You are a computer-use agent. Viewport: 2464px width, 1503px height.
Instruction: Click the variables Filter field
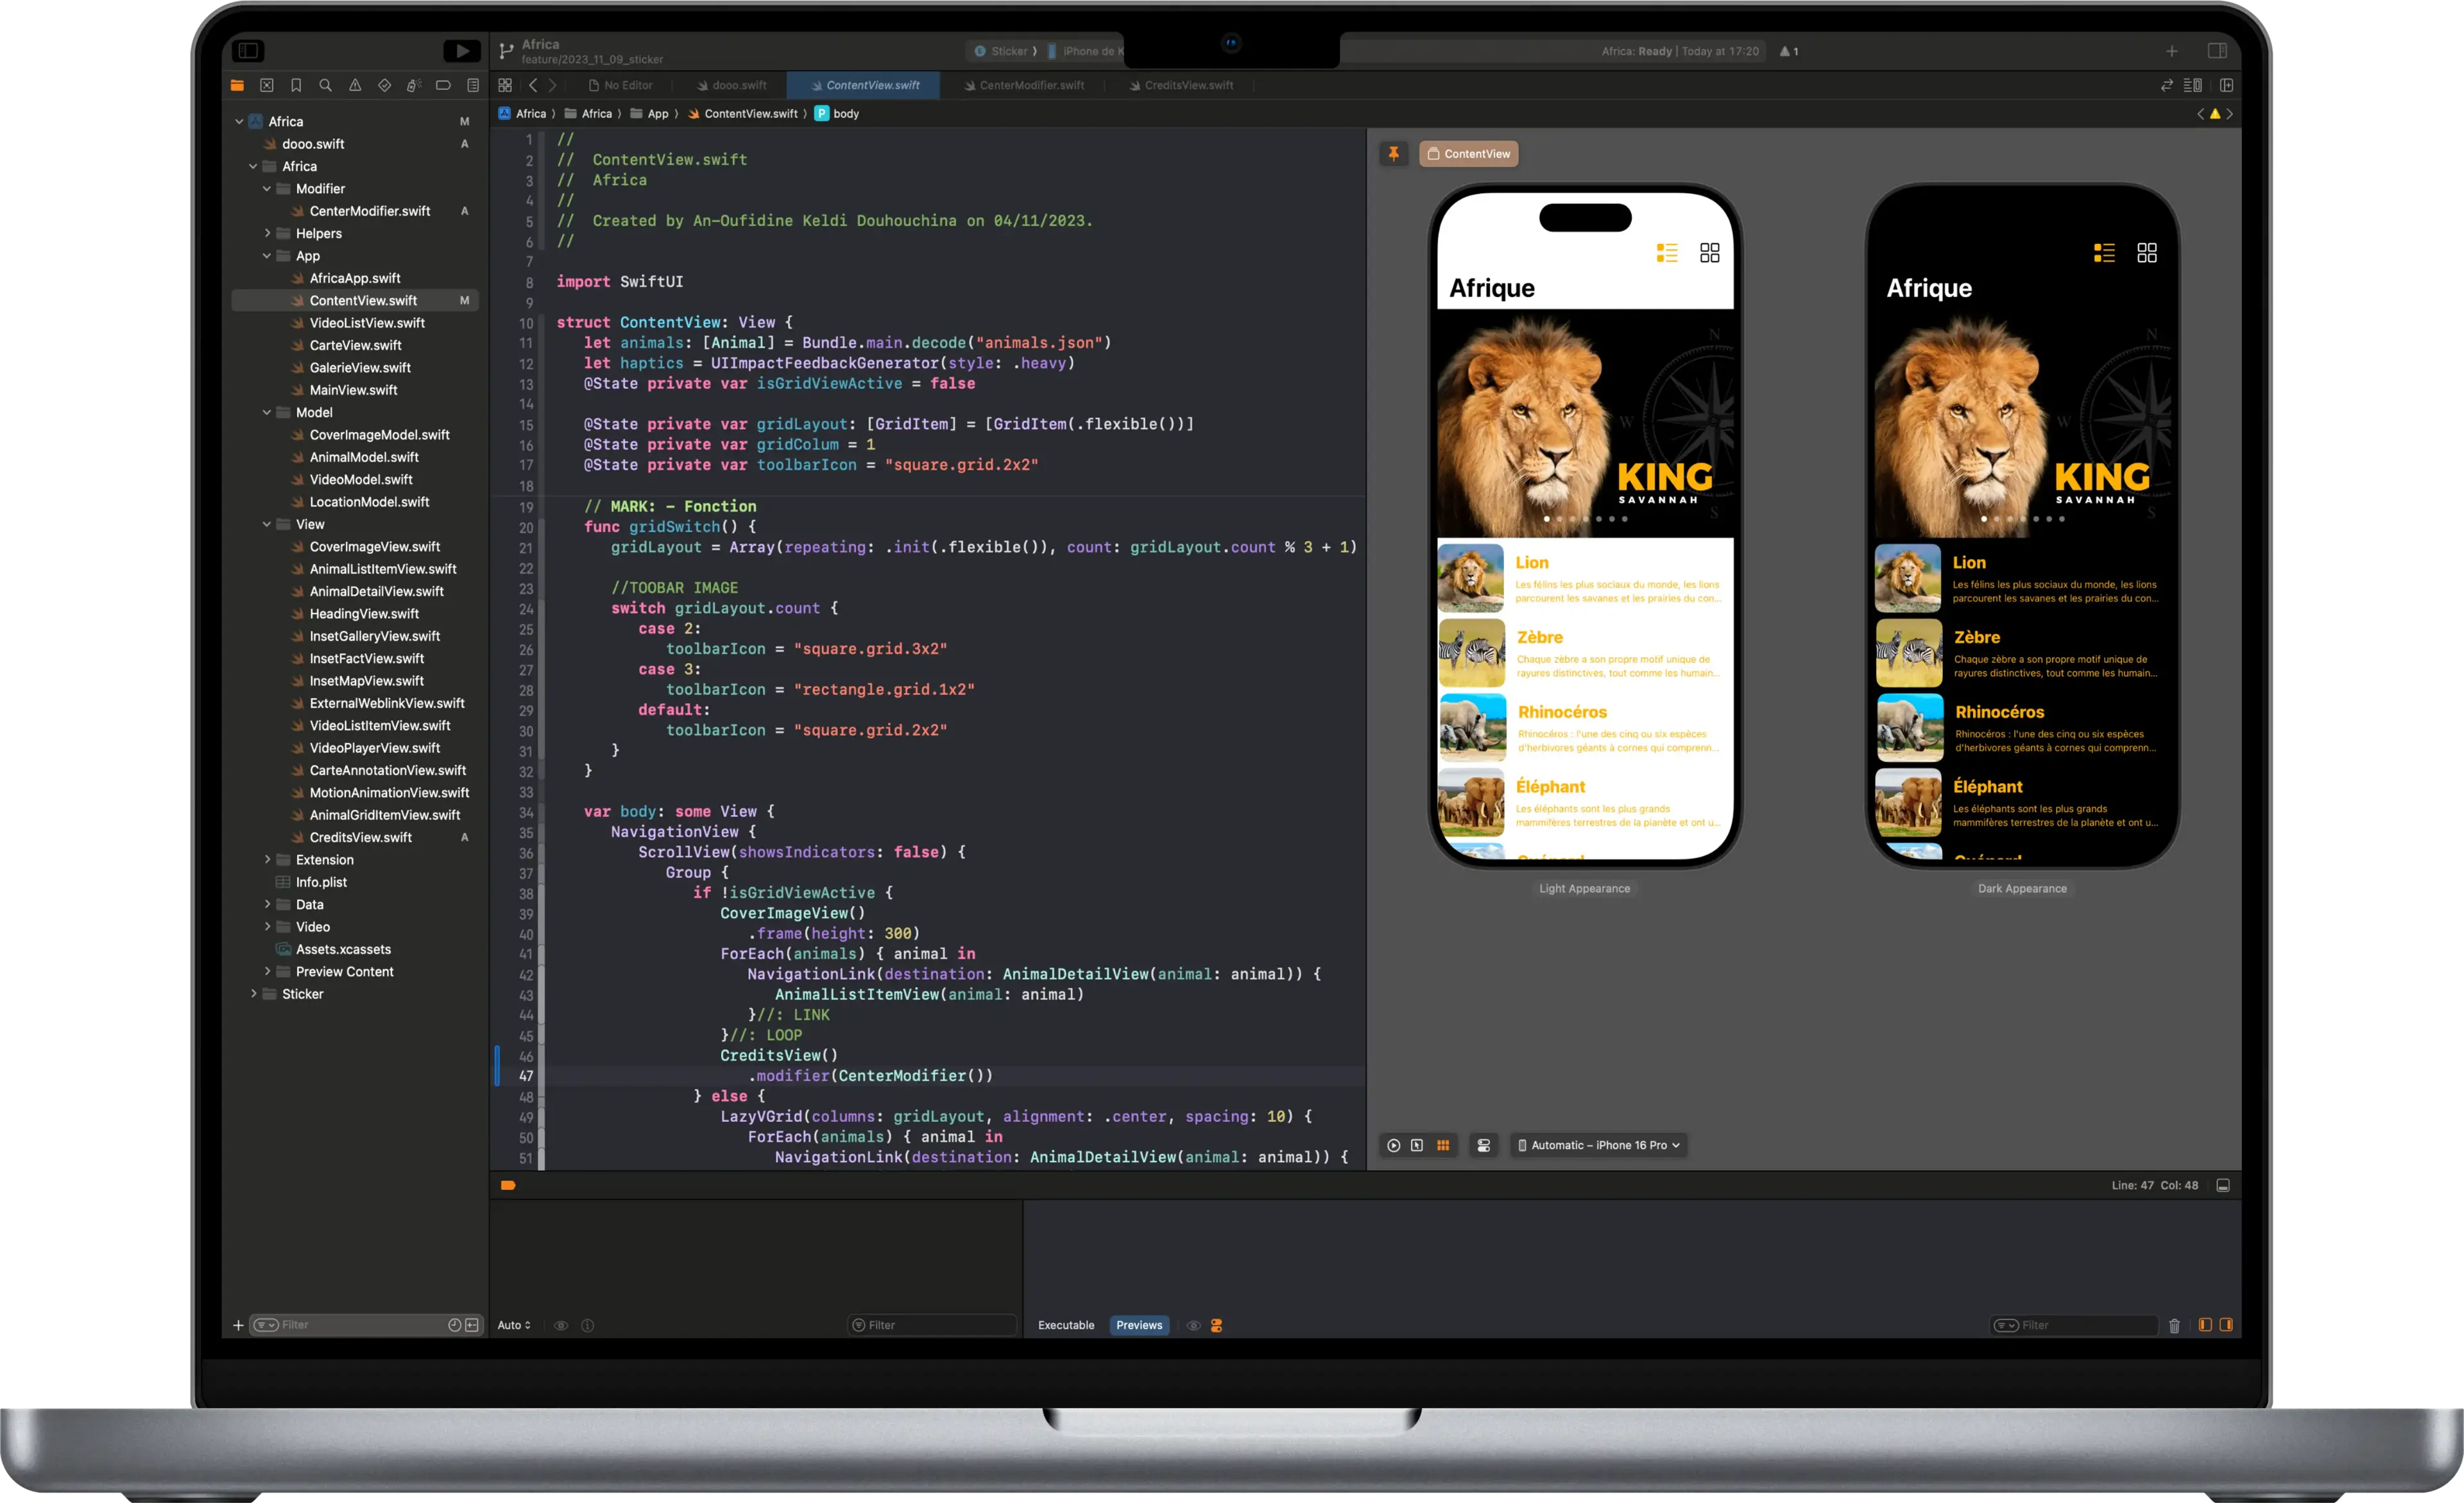point(932,1325)
